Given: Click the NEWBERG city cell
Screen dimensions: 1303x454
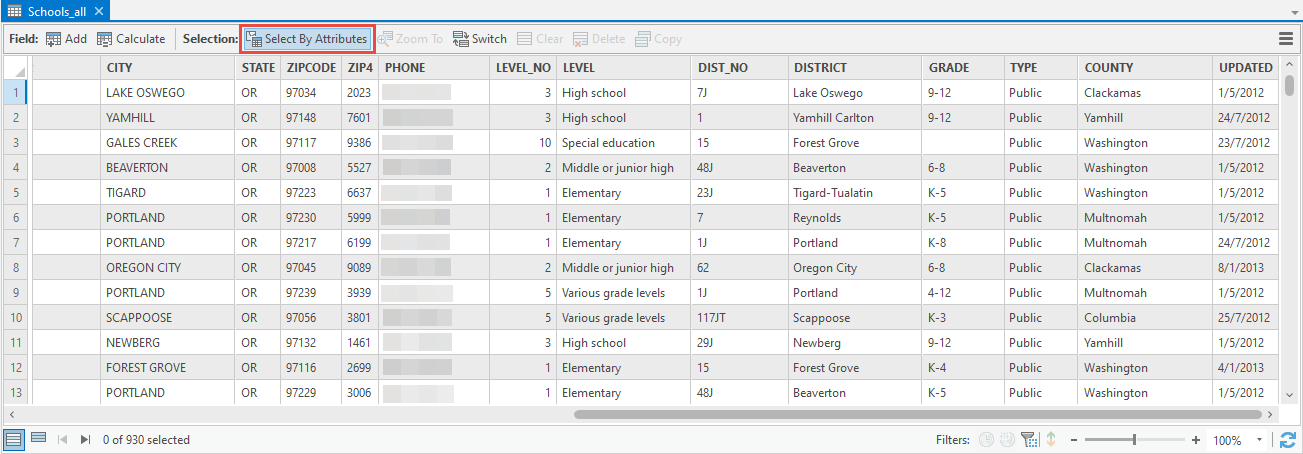Looking at the screenshot, I should pos(167,343).
